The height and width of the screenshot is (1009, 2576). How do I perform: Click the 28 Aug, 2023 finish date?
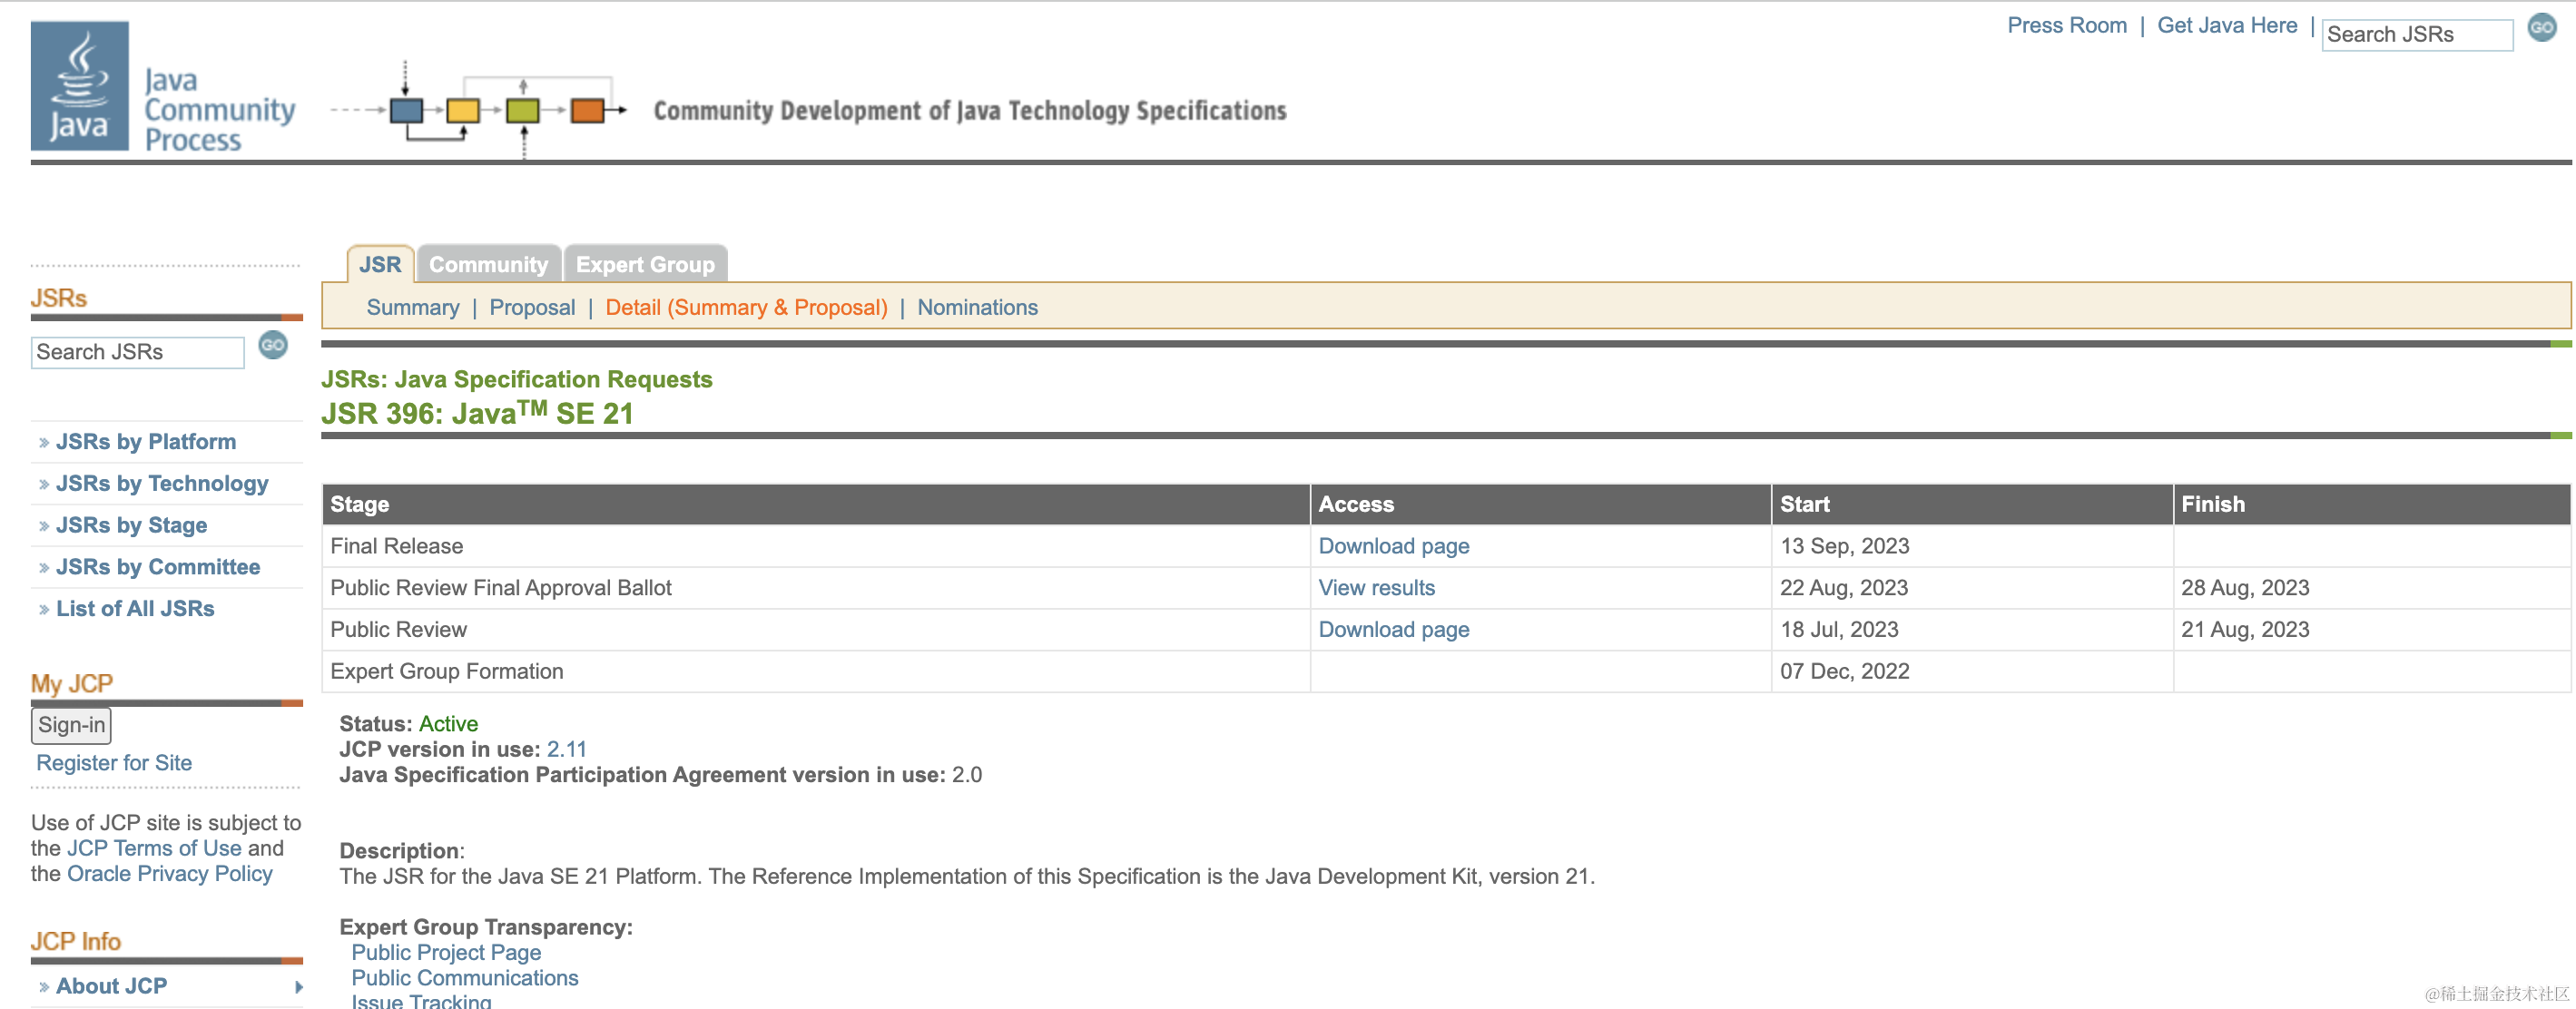(x=2245, y=588)
